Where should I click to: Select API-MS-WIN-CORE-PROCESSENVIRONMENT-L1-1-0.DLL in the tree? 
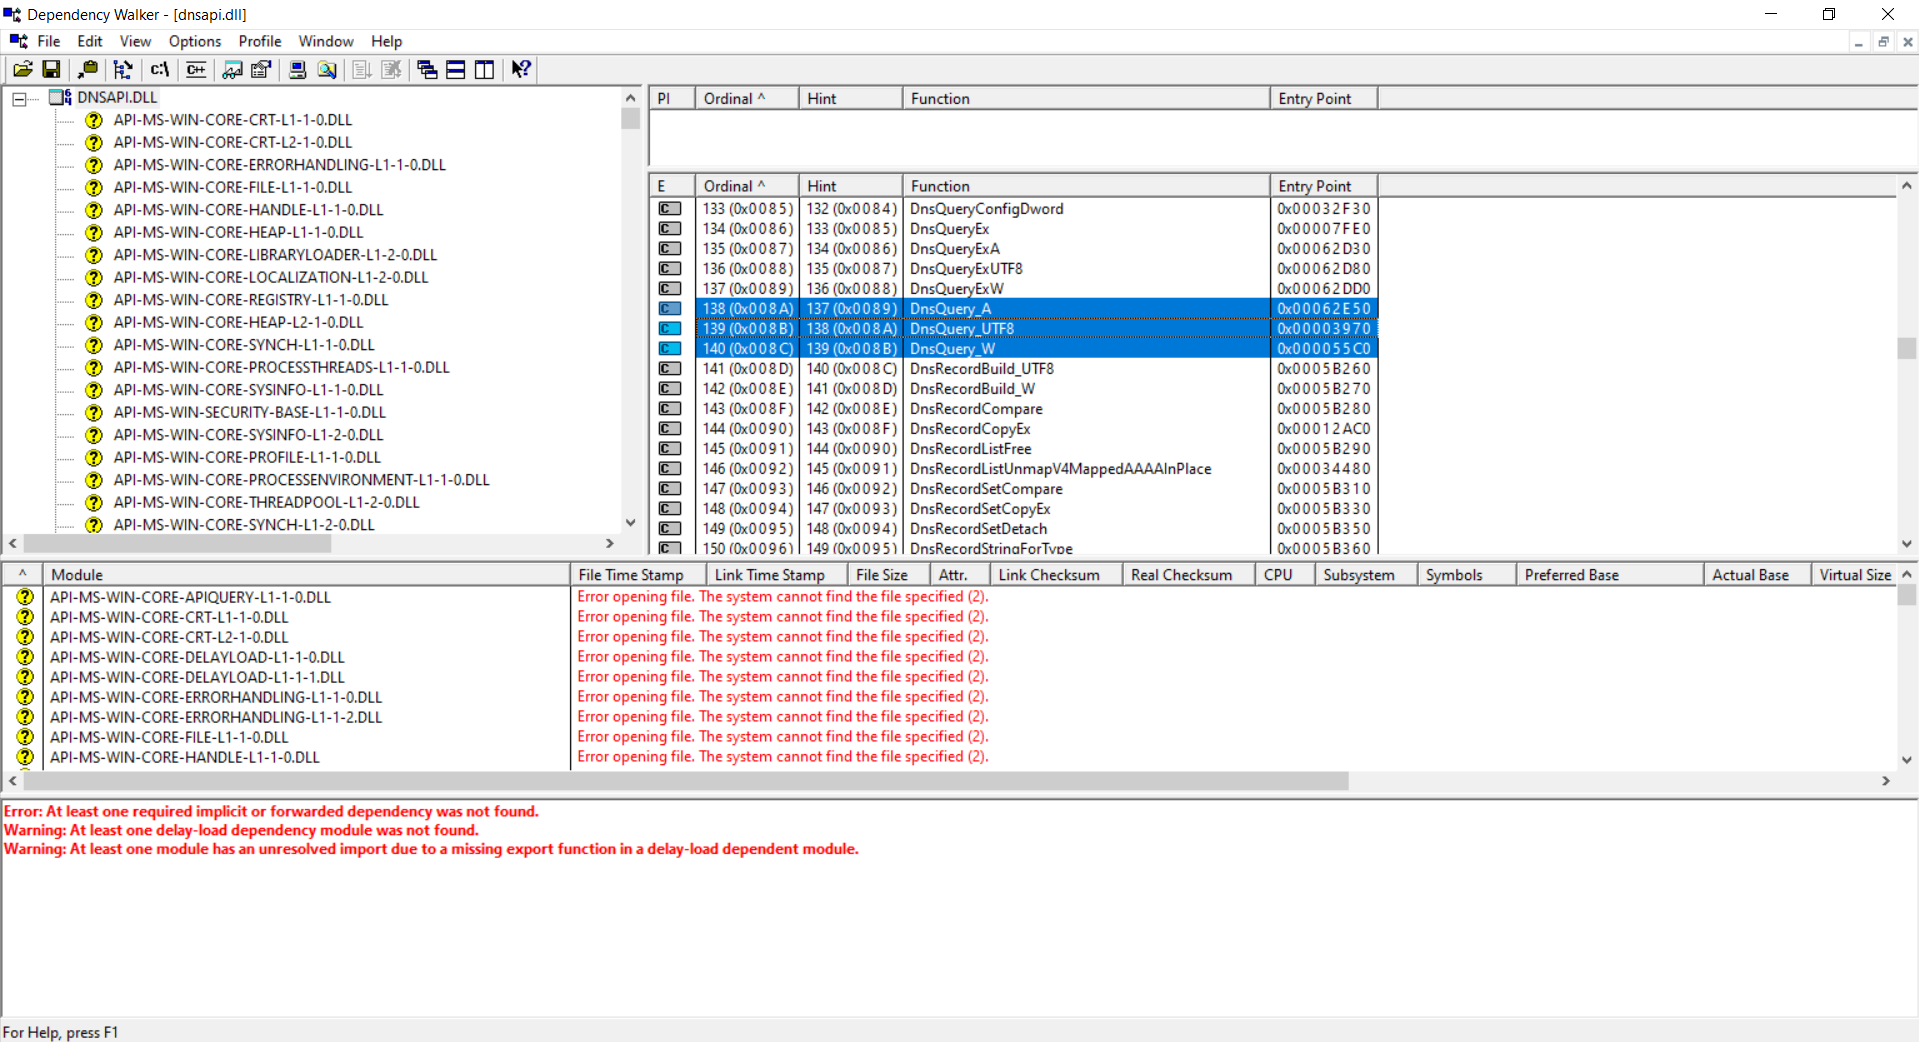click(x=301, y=480)
